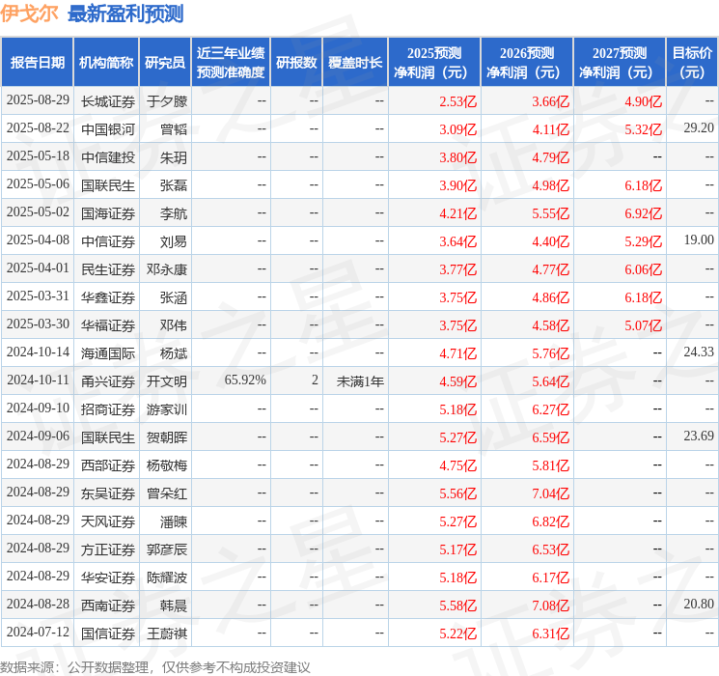Select the 目标价 column header
Image resolution: width=719 pixels, height=676 pixels.
point(692,62)
